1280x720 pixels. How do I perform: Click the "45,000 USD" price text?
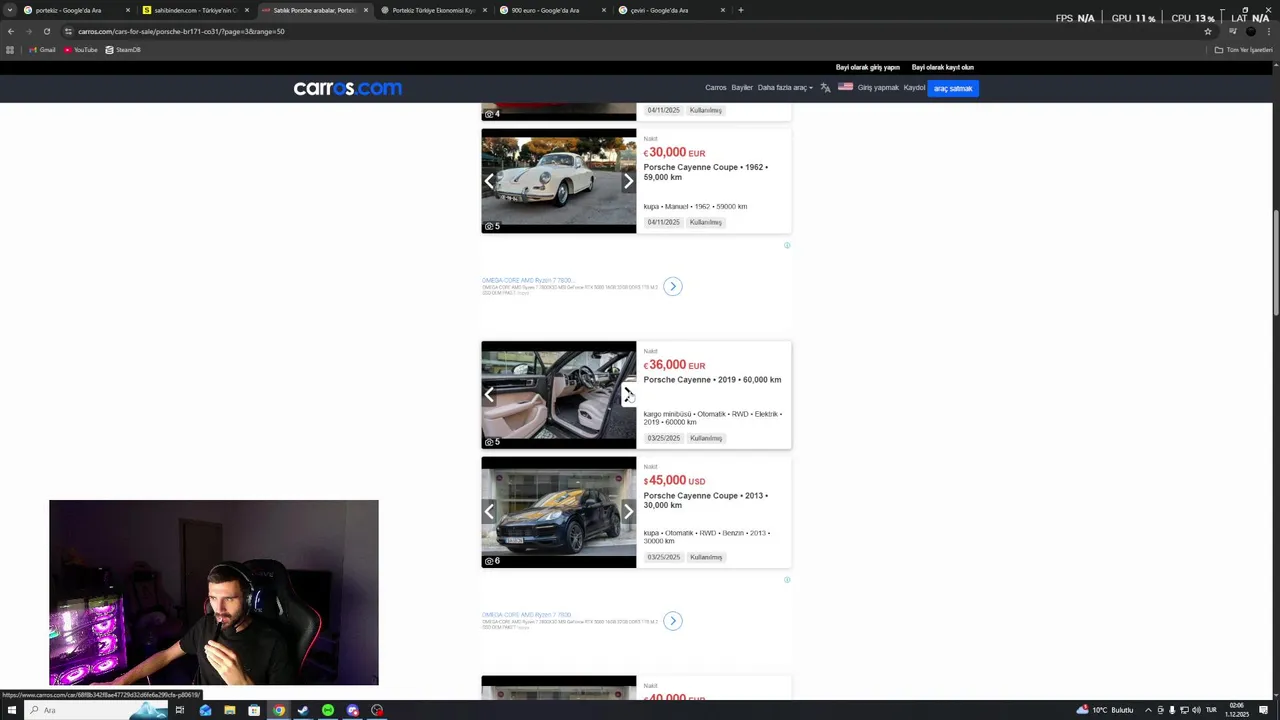(675, 481)
